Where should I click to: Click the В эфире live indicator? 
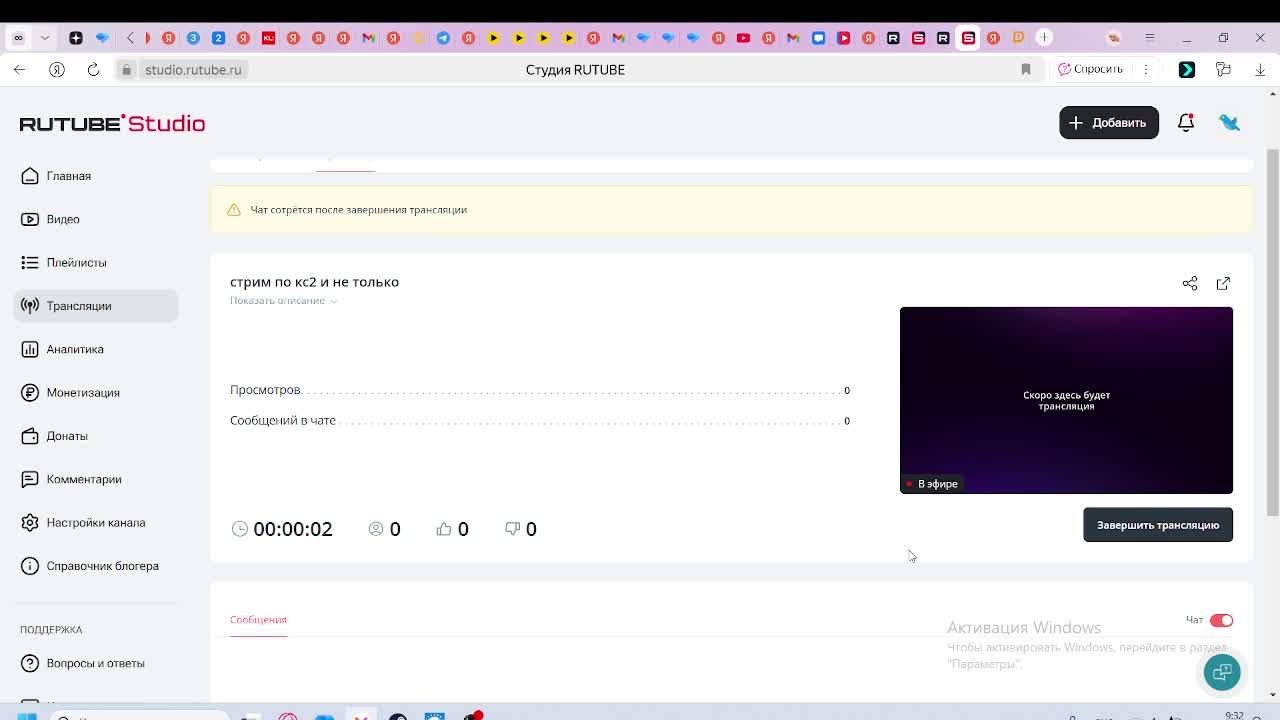(932, 484)
